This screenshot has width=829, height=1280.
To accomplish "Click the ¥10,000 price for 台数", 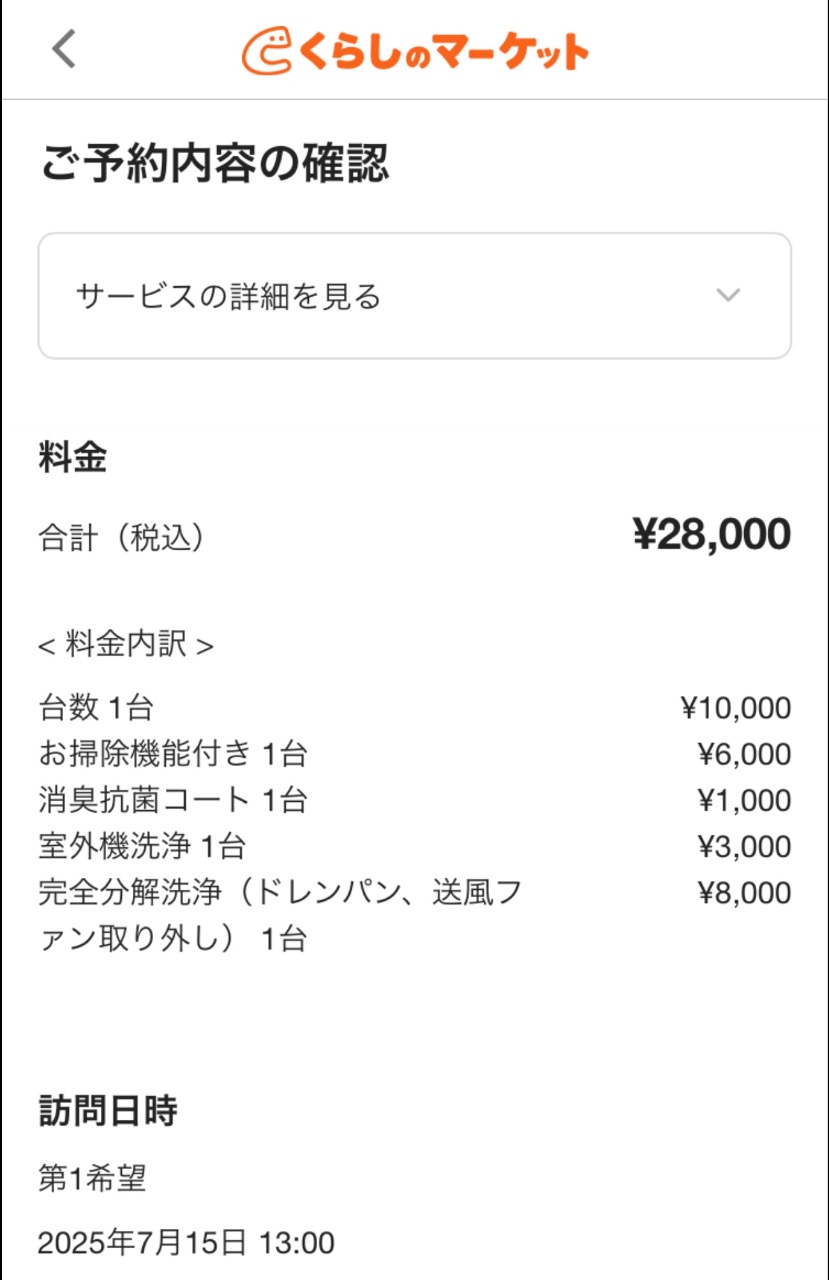I will click(735, 708).
